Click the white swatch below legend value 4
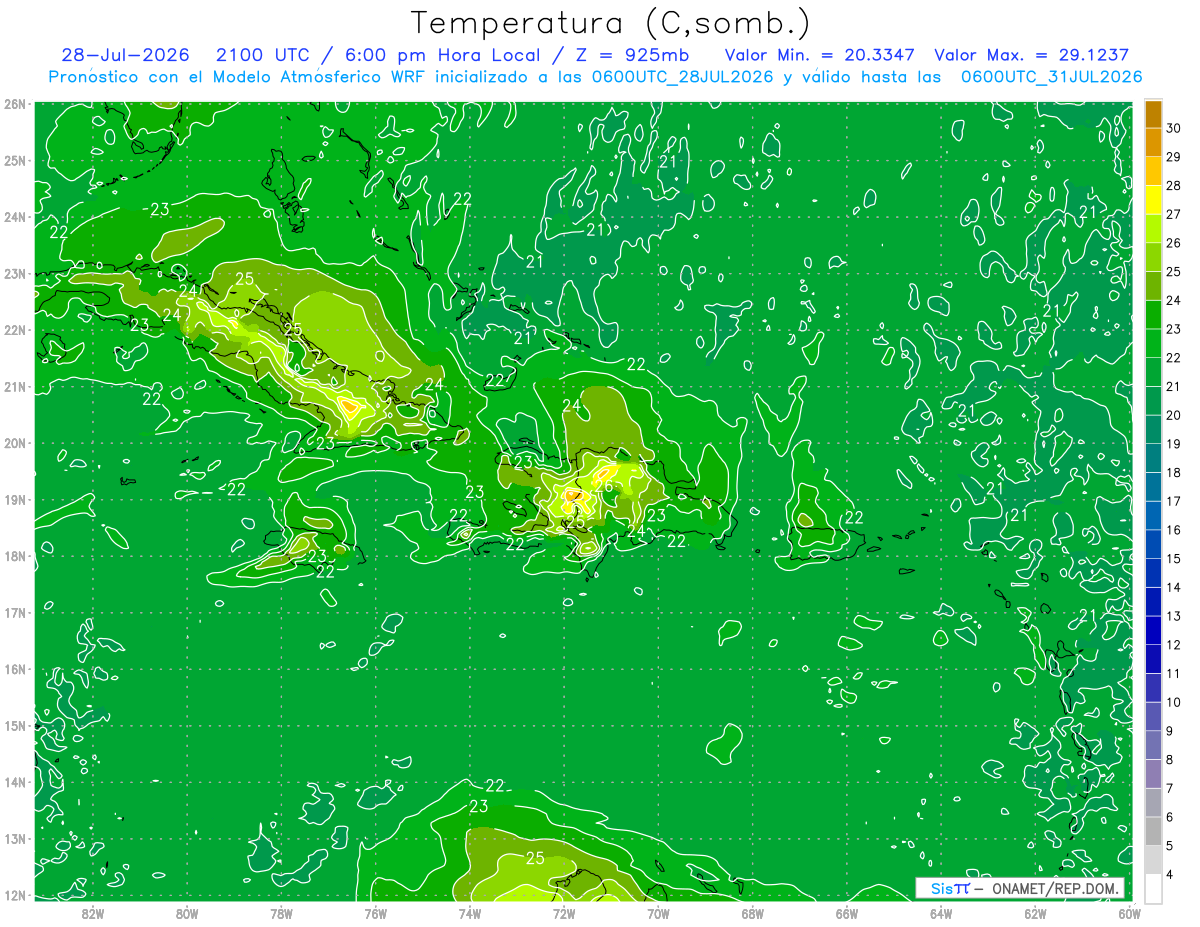The width and height of the screenshot is (1200, 927). (x=1153, y=889)
